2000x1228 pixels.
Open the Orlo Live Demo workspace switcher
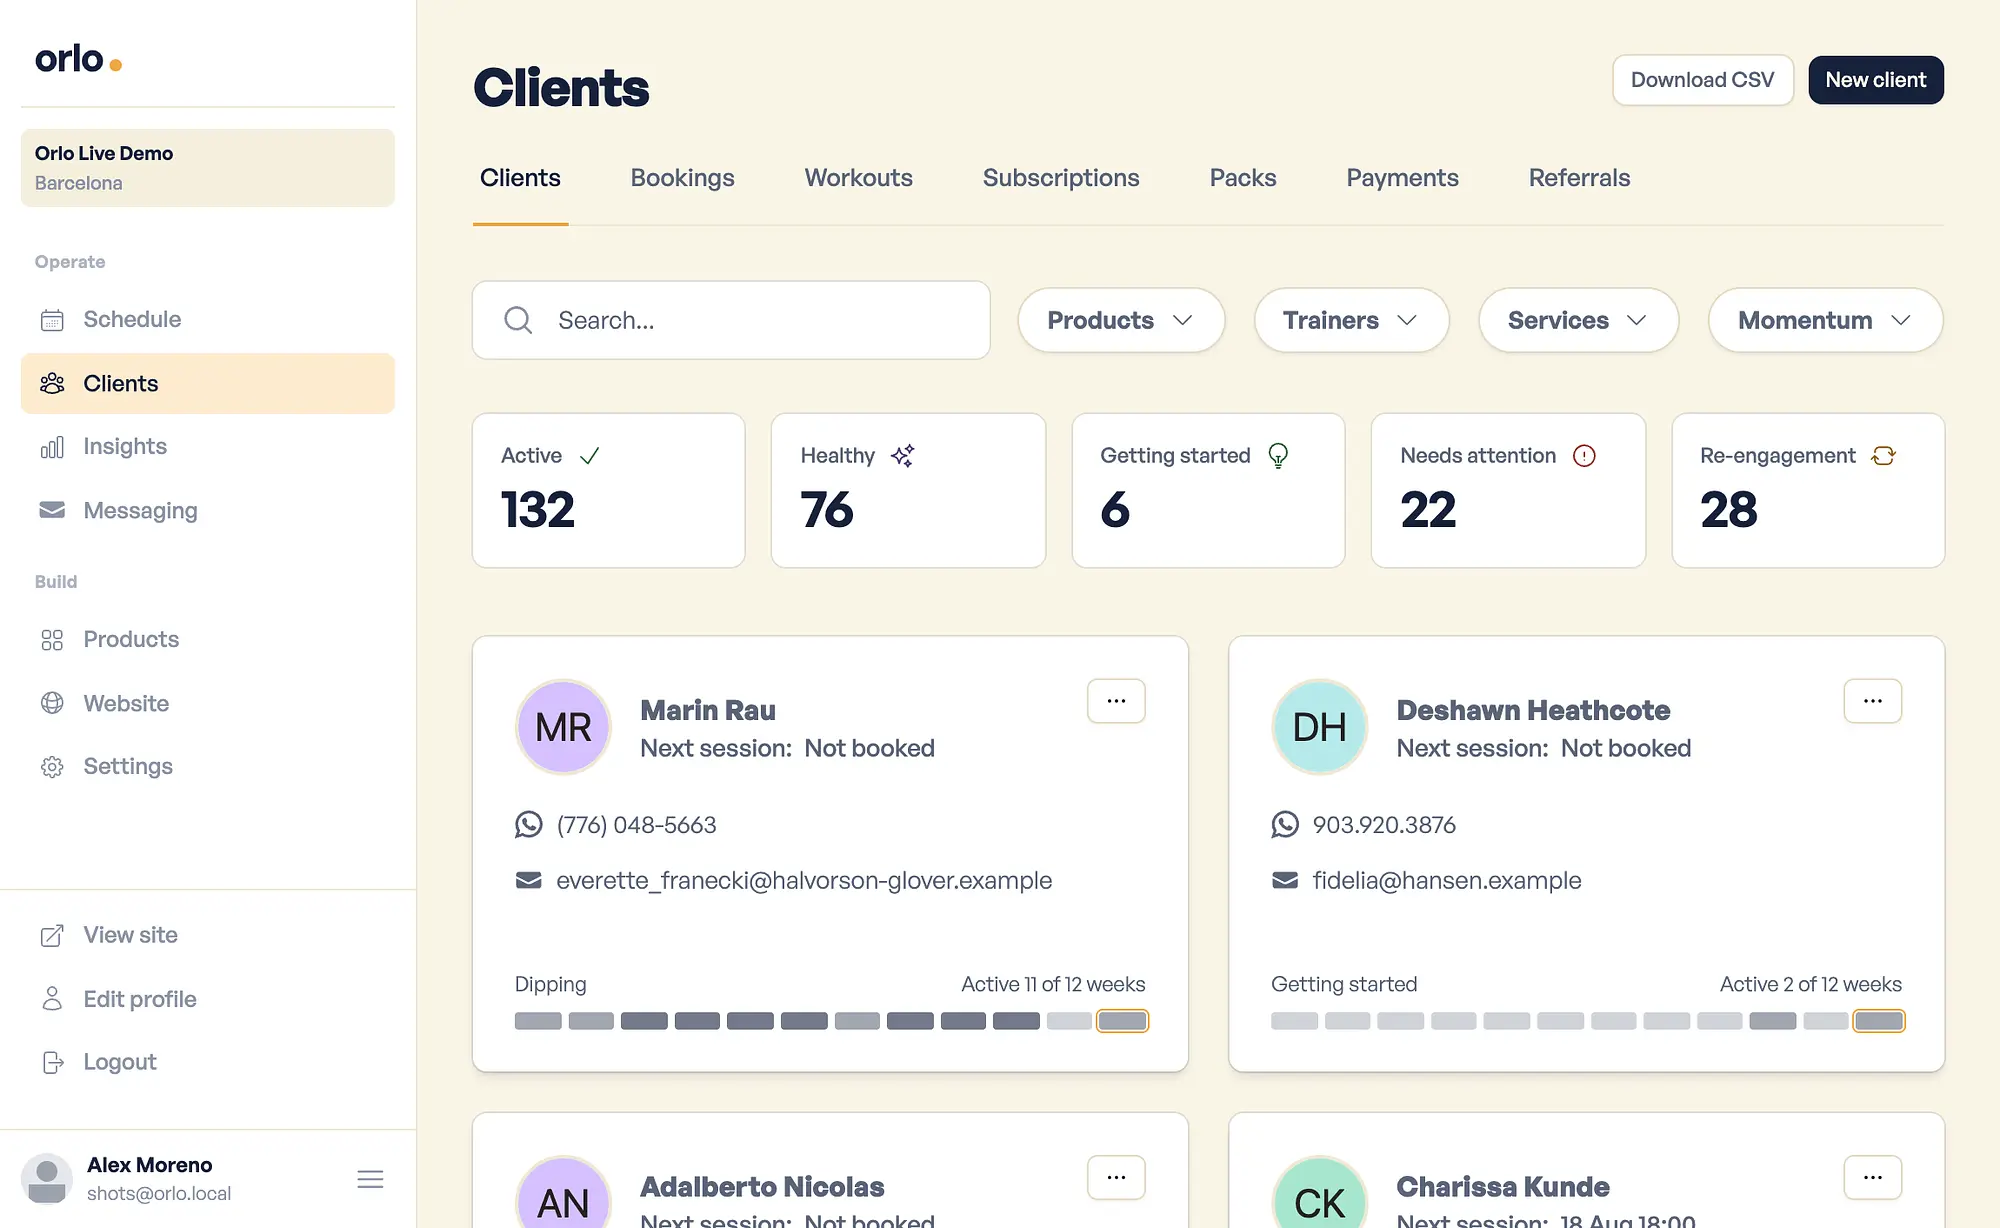(208, 168)
